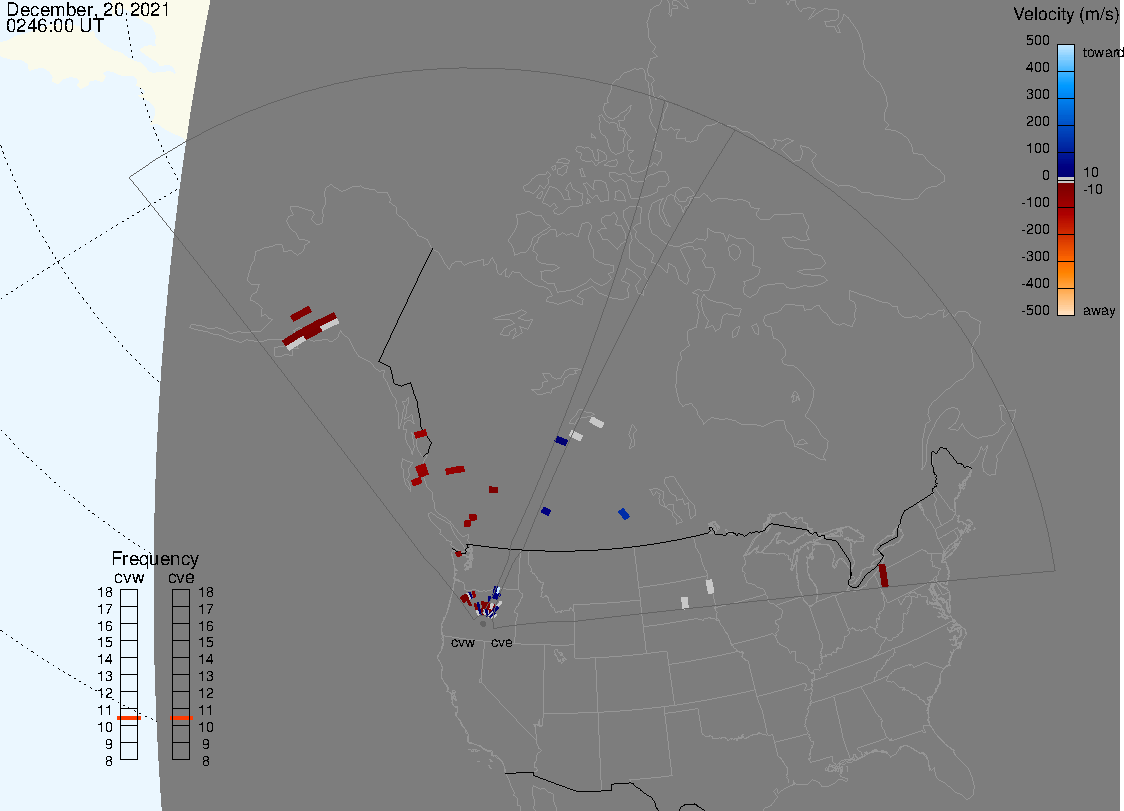Click the '-500' velocity scale value
Viewport: 1124px width, 811px height.
(x=1035, y=310)
